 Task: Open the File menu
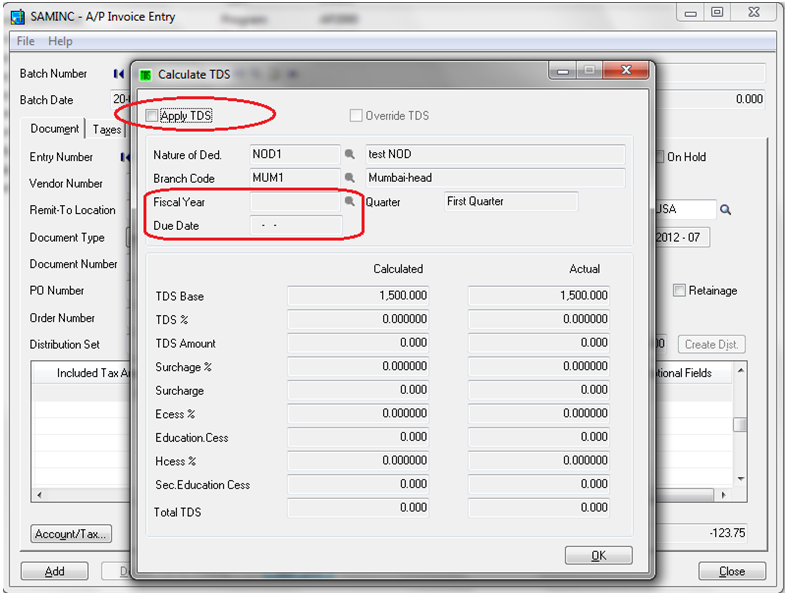(x=26, y=41)
